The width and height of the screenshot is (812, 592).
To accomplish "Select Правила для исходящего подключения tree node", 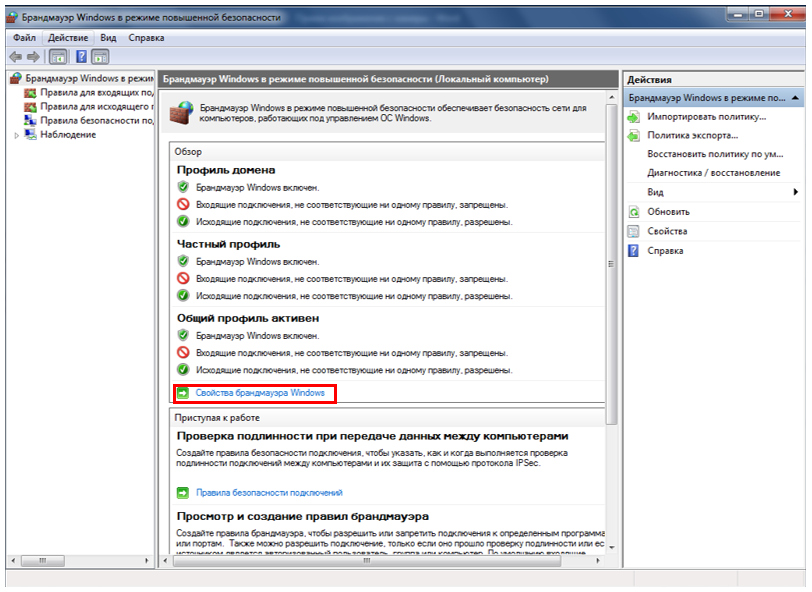I will 95,106.
